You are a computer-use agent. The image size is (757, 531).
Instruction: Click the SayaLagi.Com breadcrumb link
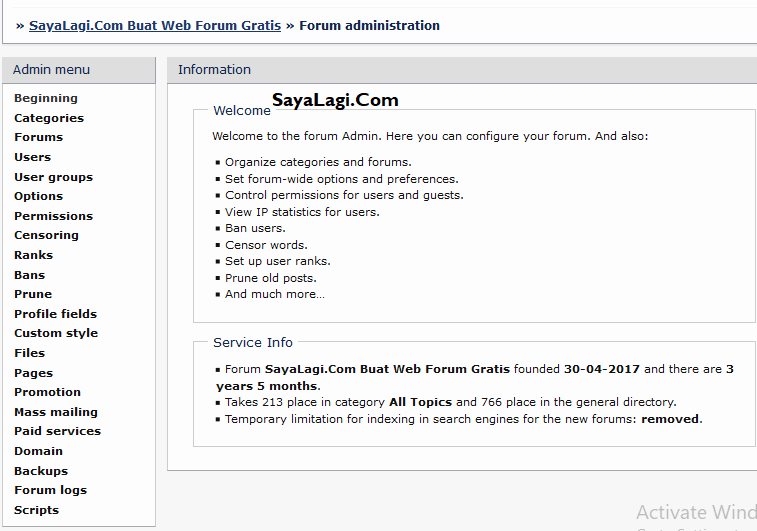[x=155, y=25]
